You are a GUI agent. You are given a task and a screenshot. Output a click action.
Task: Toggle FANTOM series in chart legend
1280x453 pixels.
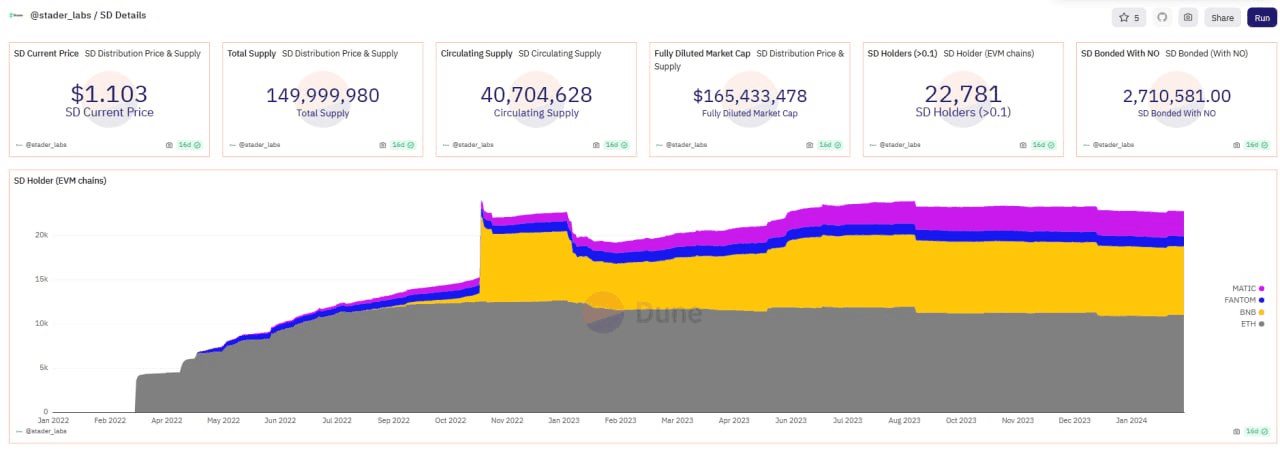tap(1244, 300)
